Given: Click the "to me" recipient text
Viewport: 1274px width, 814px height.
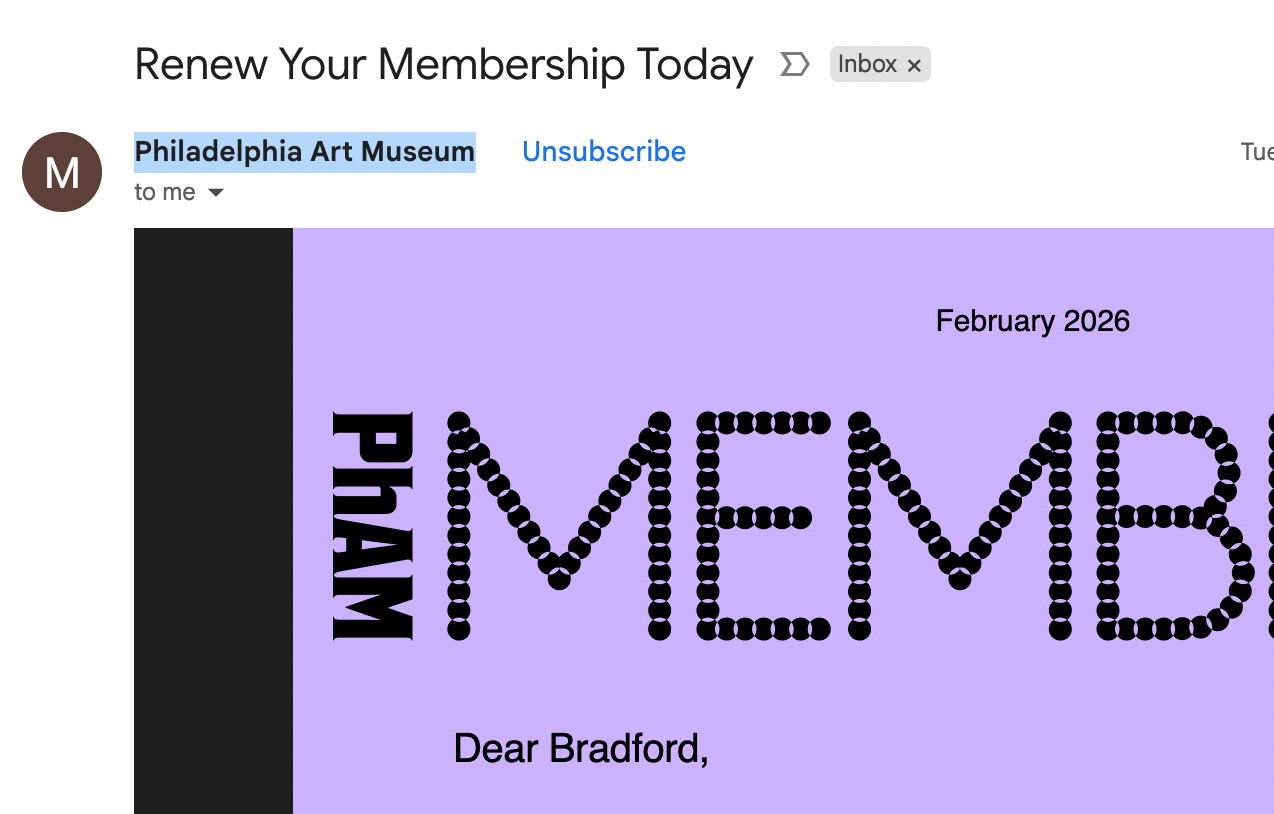Looking at the screenshot, I should pos(165,192).
